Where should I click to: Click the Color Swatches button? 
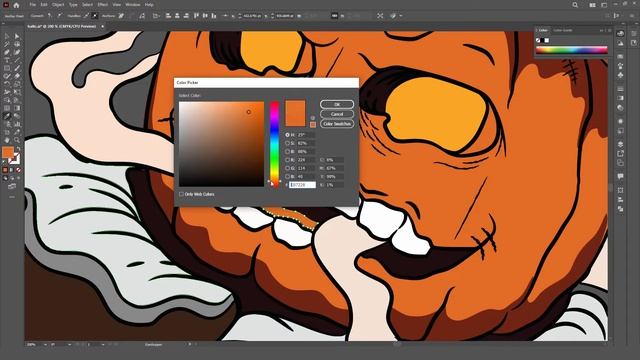pos(337,124)
